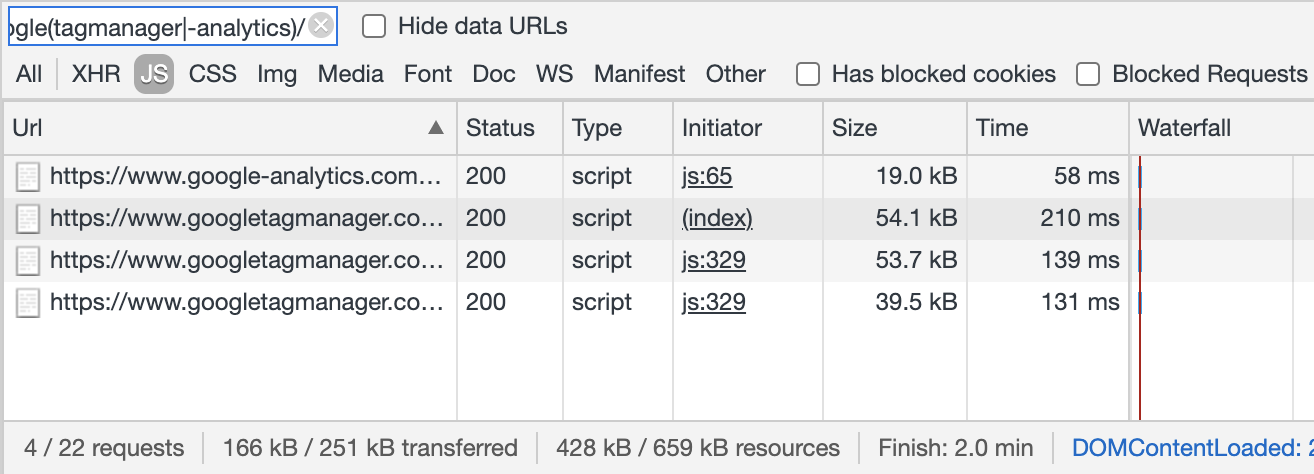Click file icon of the 54.1 kB request
1314x474 pixels.
28,220
